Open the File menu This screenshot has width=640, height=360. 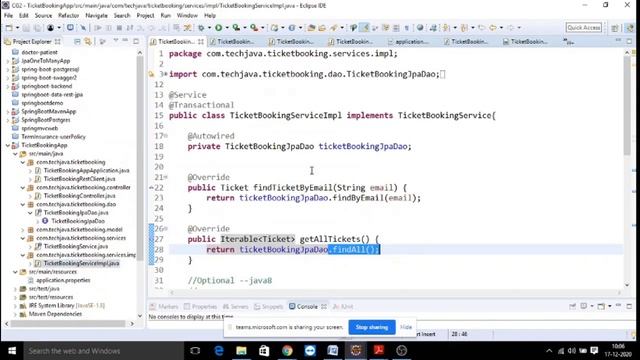click(x=8, y=16)
